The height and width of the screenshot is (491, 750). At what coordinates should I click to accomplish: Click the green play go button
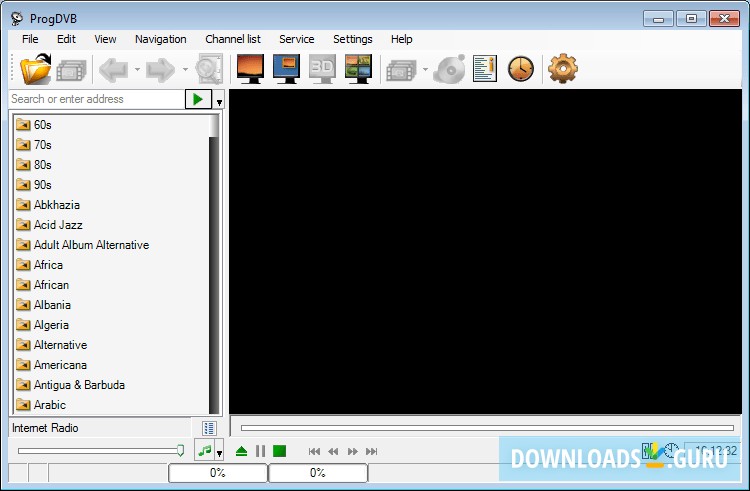[198, 99]
